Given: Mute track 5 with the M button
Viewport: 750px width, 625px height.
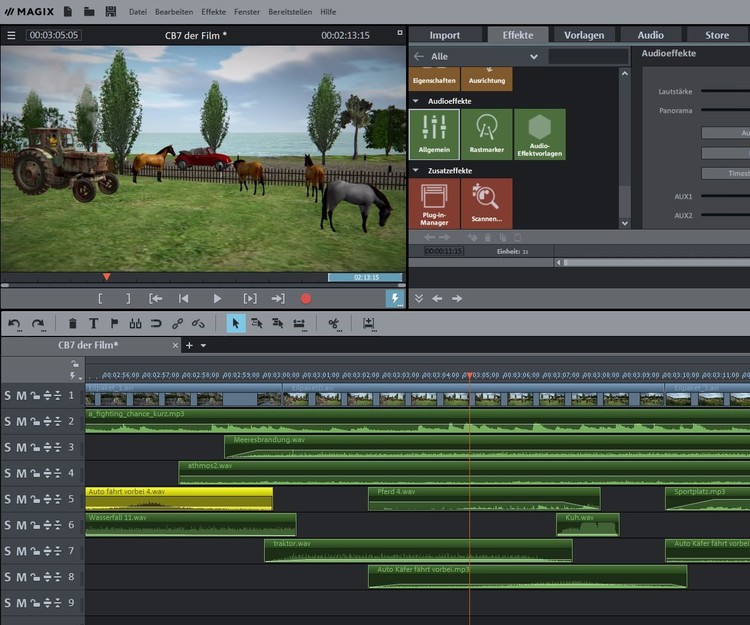Looking at the screenshot, I should (x=22, y=500).
